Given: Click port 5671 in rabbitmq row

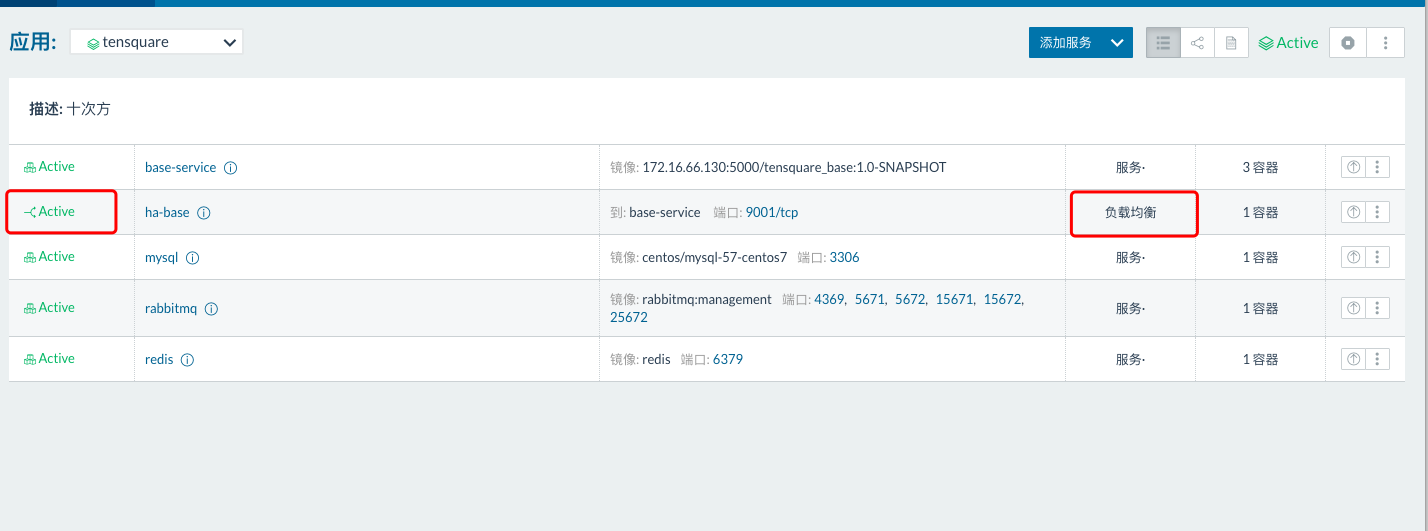Looking at the screenshot, I should click(870, 299).
